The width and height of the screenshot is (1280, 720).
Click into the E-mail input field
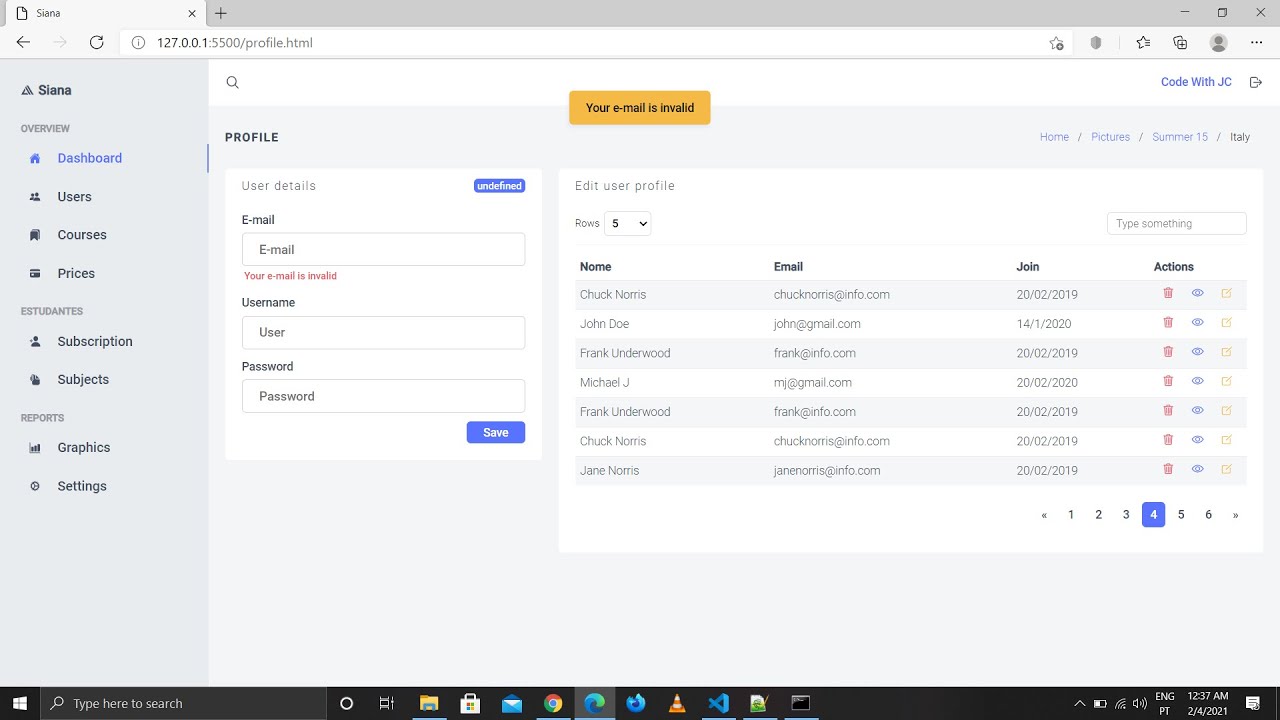pyautogui.click(x=383, y=250)
